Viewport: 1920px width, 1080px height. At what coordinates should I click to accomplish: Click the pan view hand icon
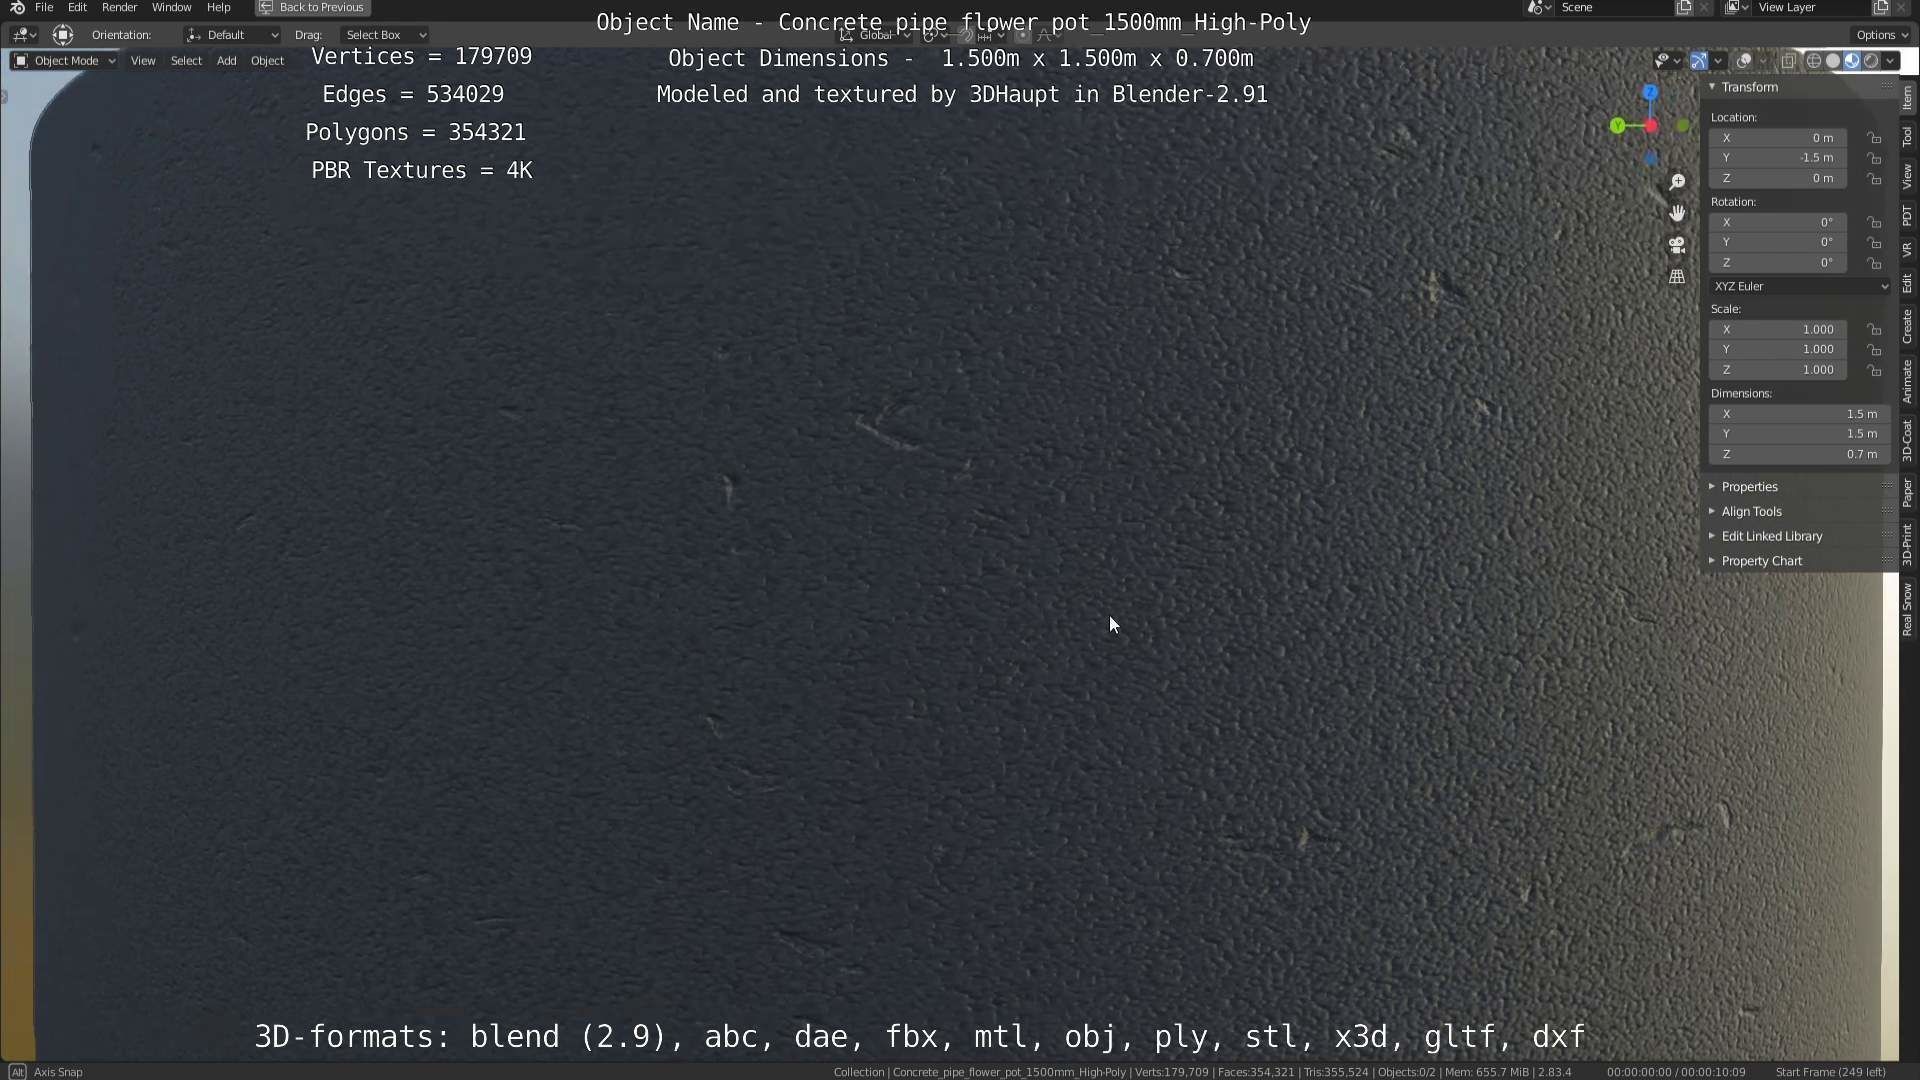click(1677, 213)
